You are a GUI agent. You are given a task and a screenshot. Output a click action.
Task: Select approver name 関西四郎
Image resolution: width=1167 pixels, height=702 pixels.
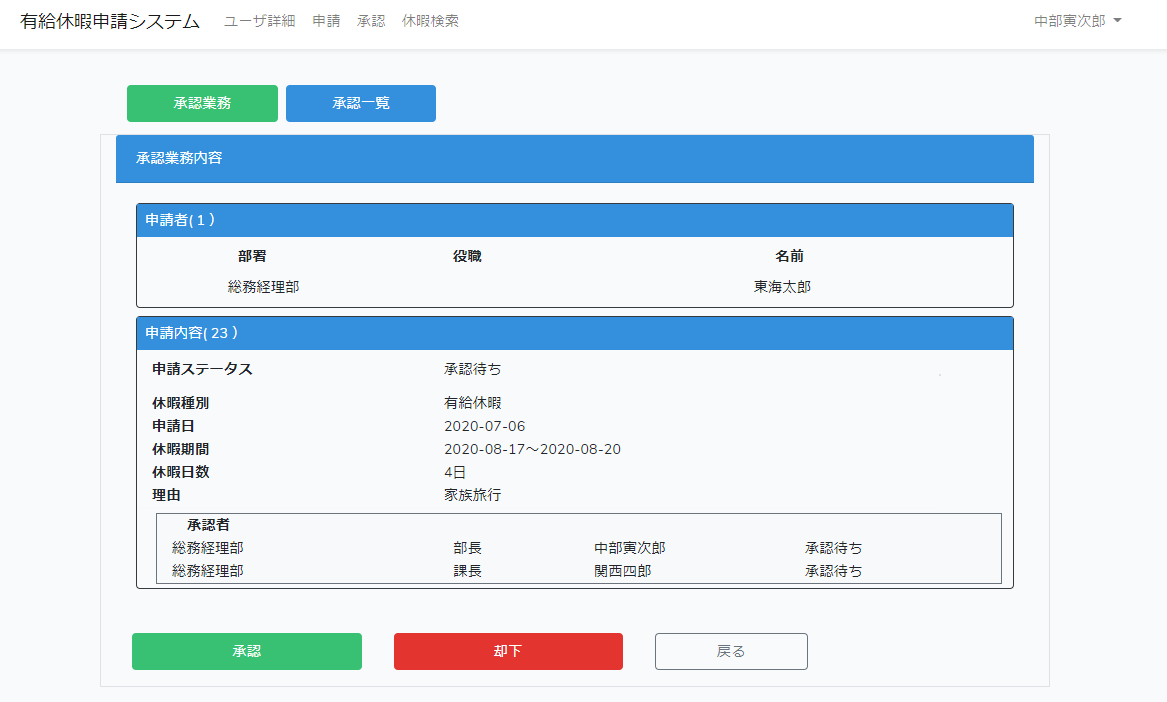coord(623,572)
